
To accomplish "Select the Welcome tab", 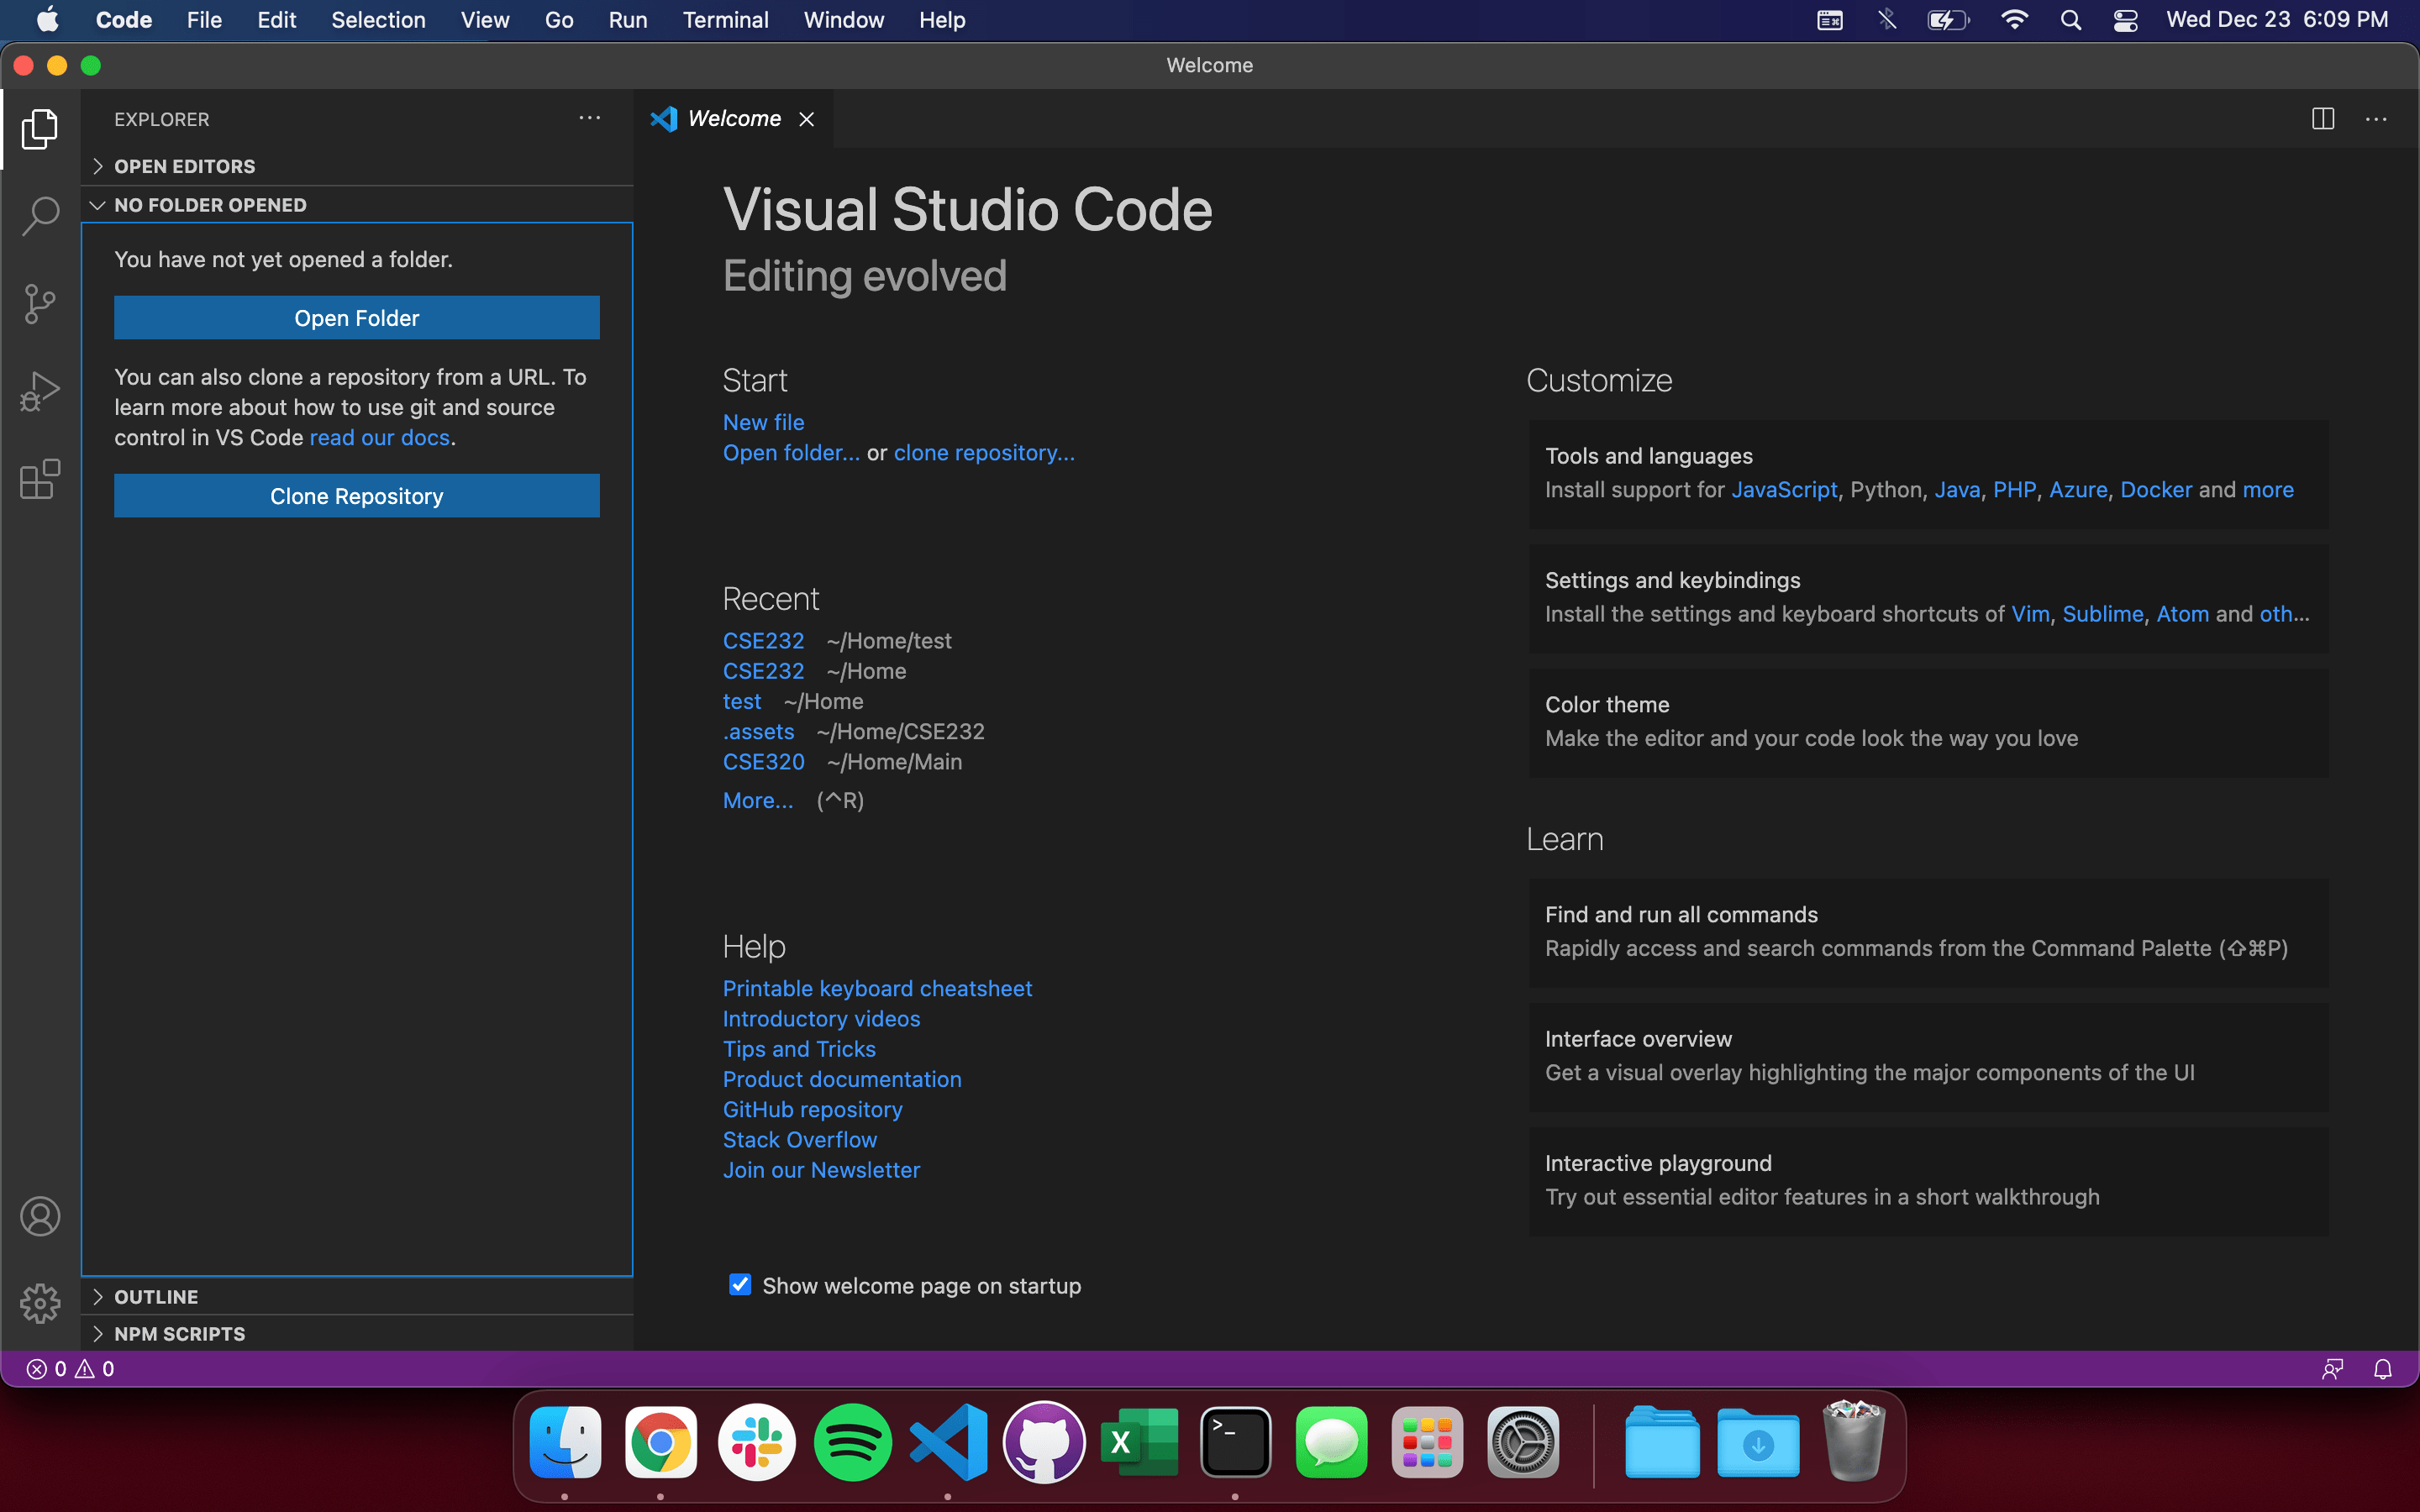I will (734, 118).
